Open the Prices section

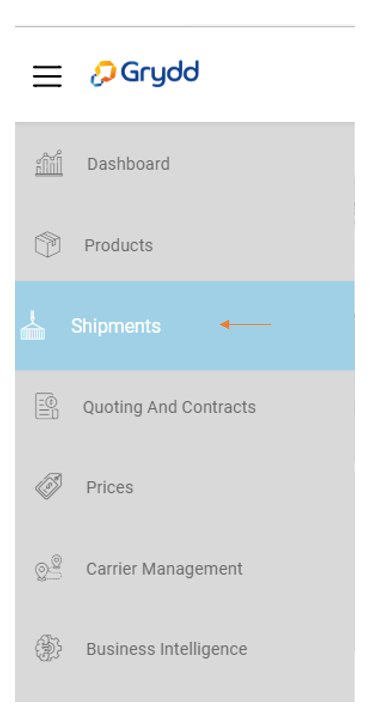110,487
